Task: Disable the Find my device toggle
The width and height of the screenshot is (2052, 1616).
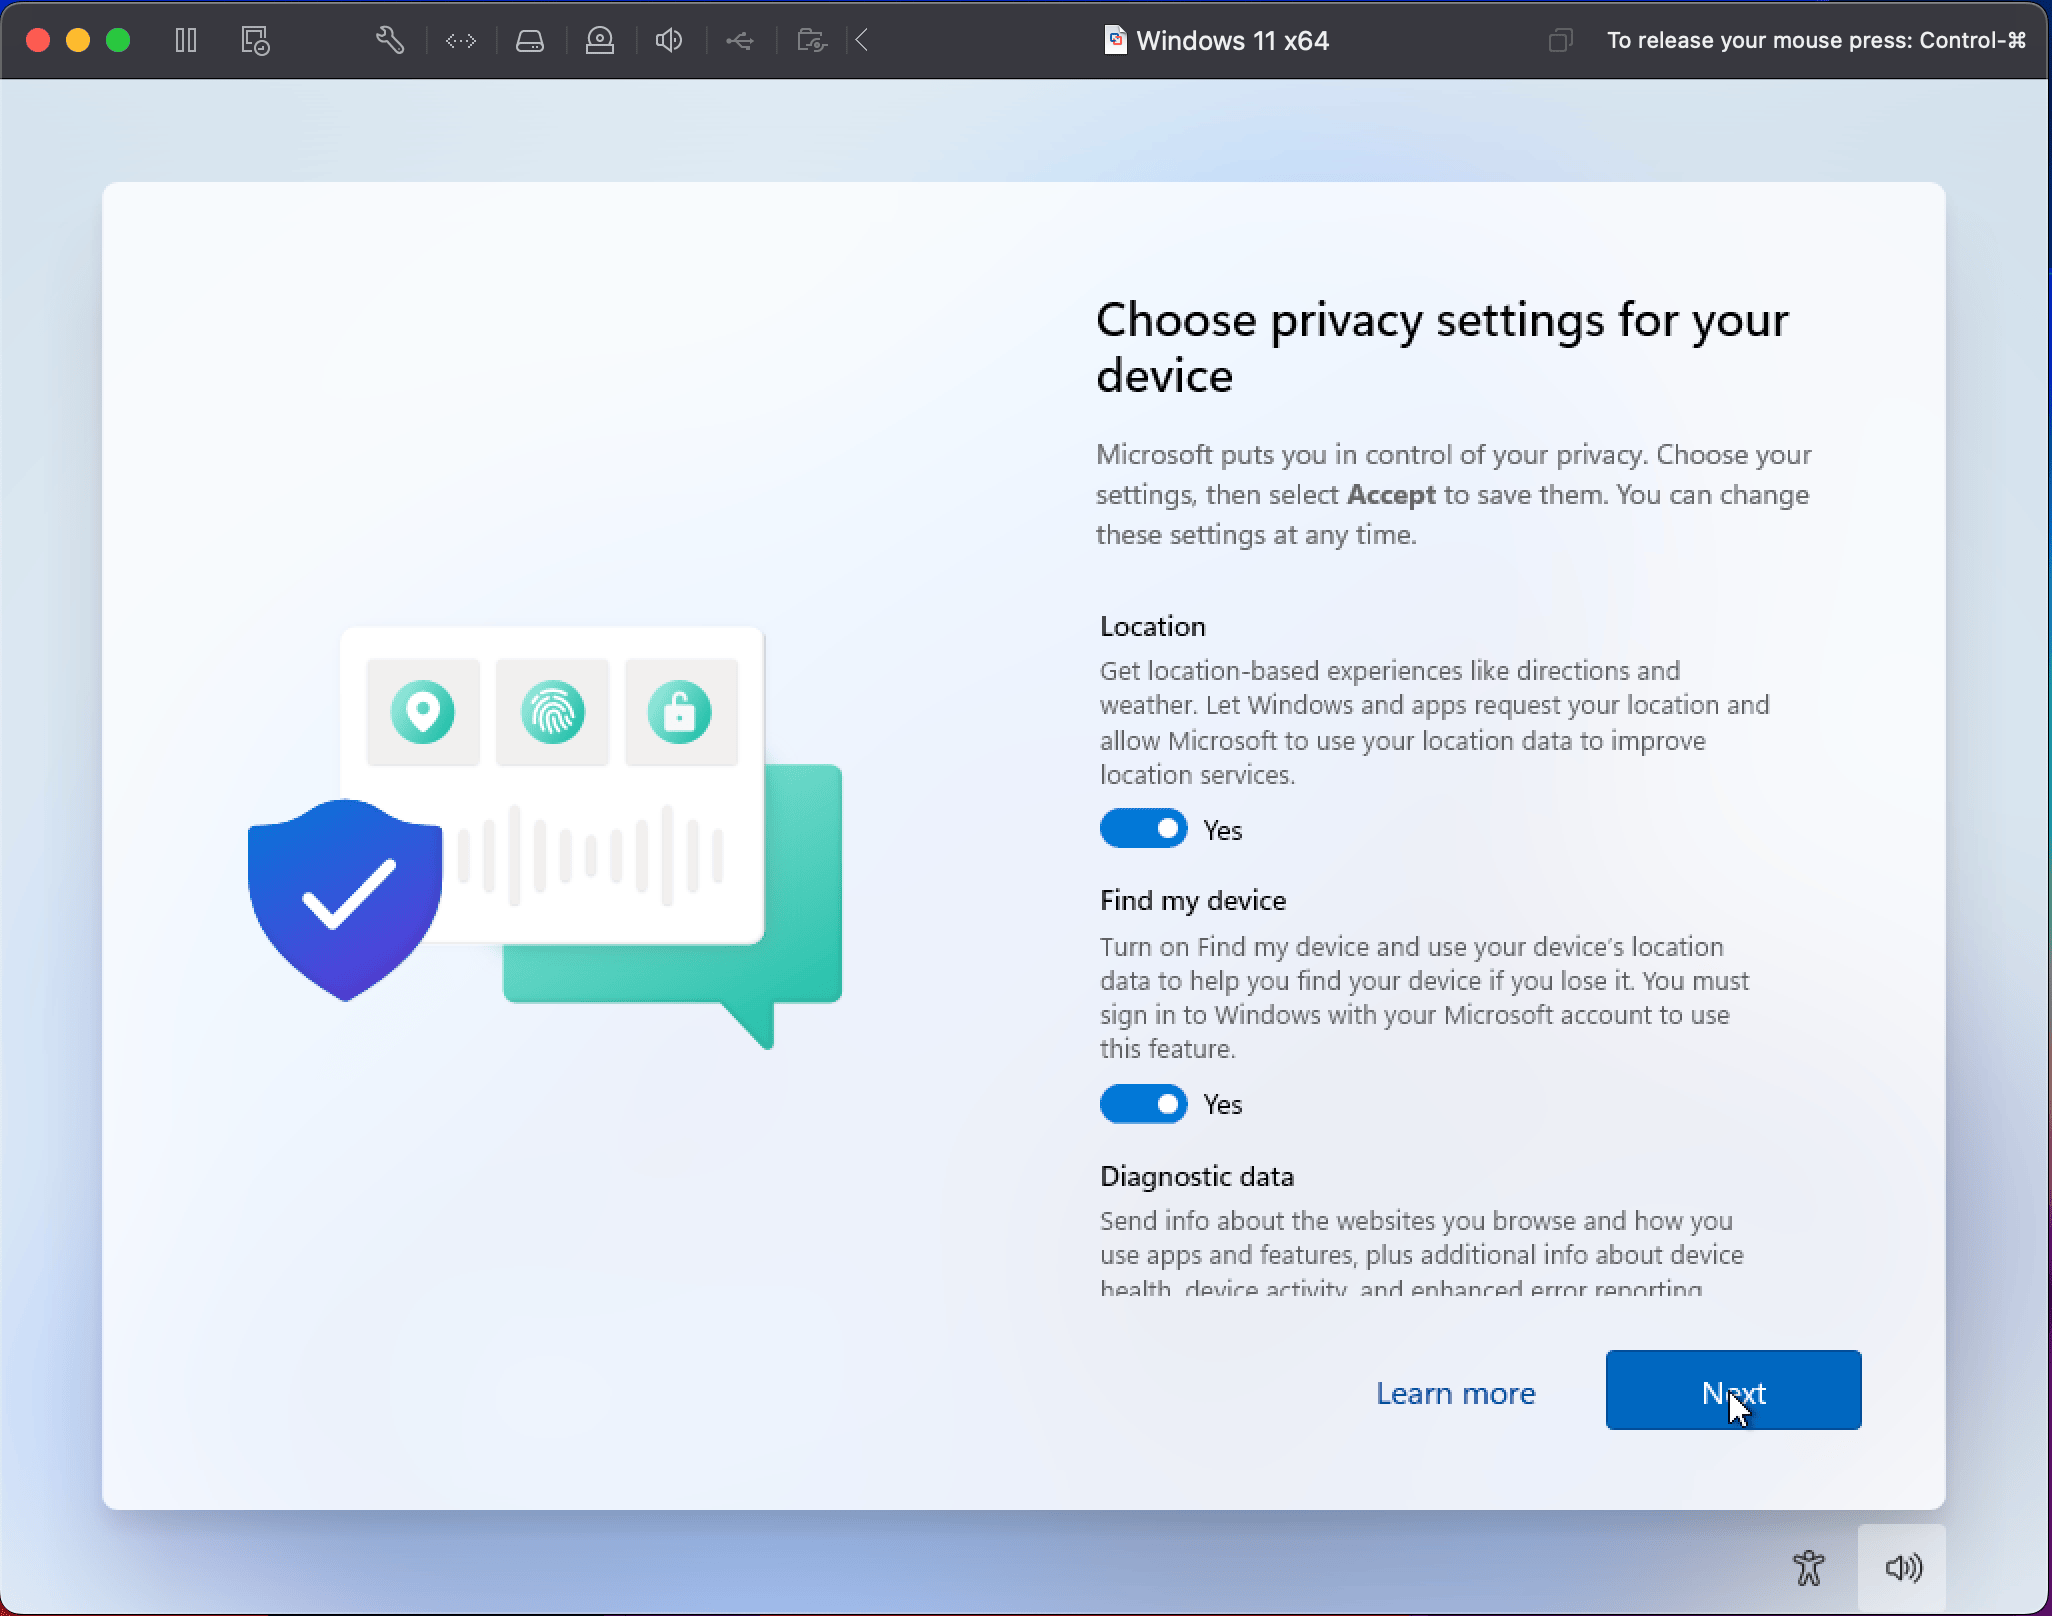Action: [x=1143, y=1104]
